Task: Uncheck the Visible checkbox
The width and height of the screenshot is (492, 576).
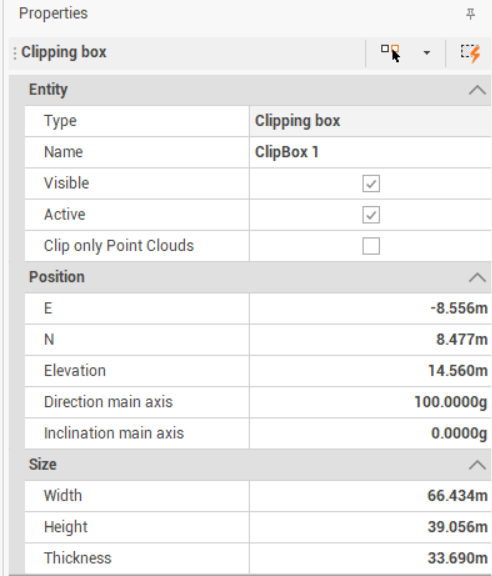Action: coord(371,183)
